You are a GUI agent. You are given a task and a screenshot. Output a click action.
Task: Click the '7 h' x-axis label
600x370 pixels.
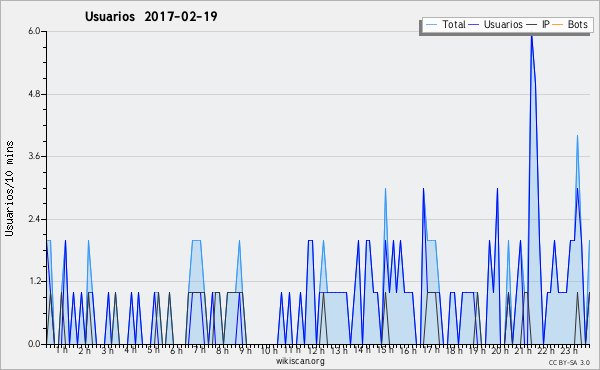click(199, 350)
